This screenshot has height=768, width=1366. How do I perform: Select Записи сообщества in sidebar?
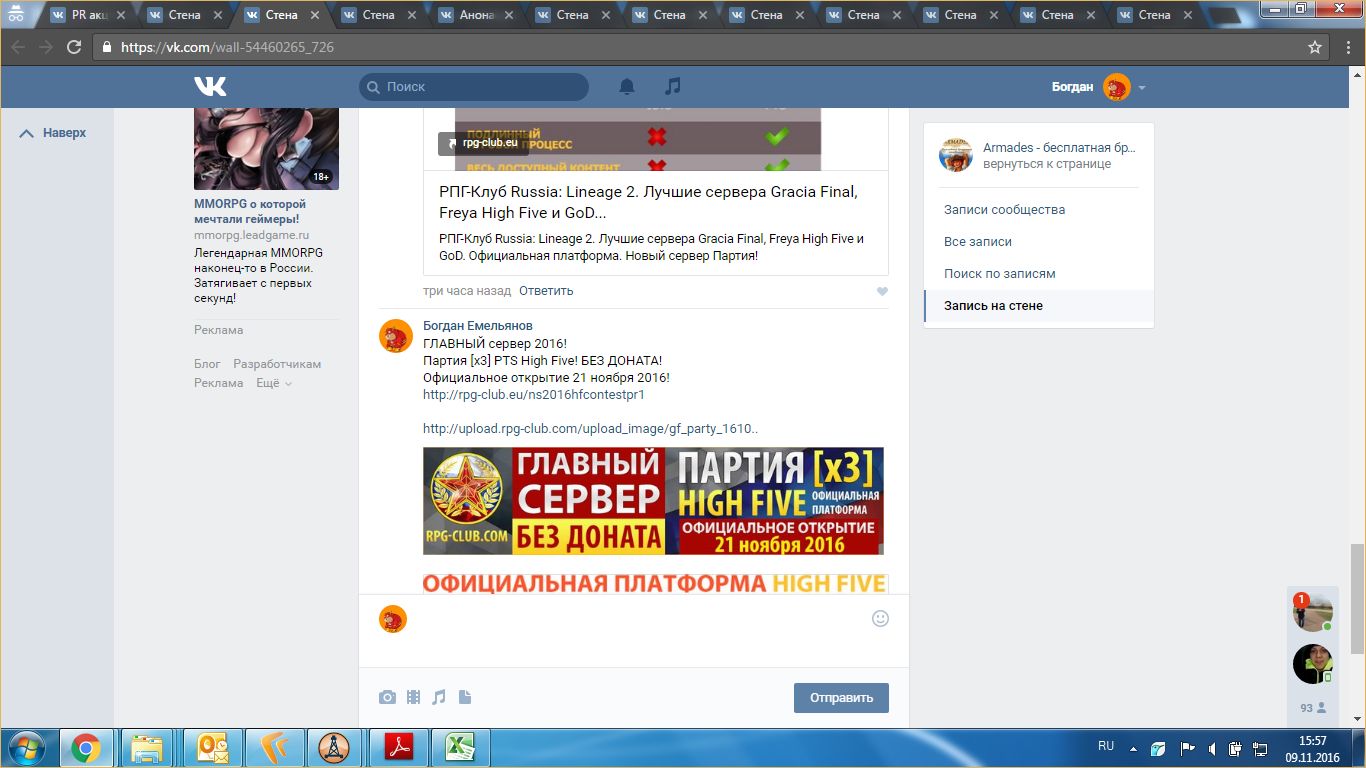point(1004,210)
